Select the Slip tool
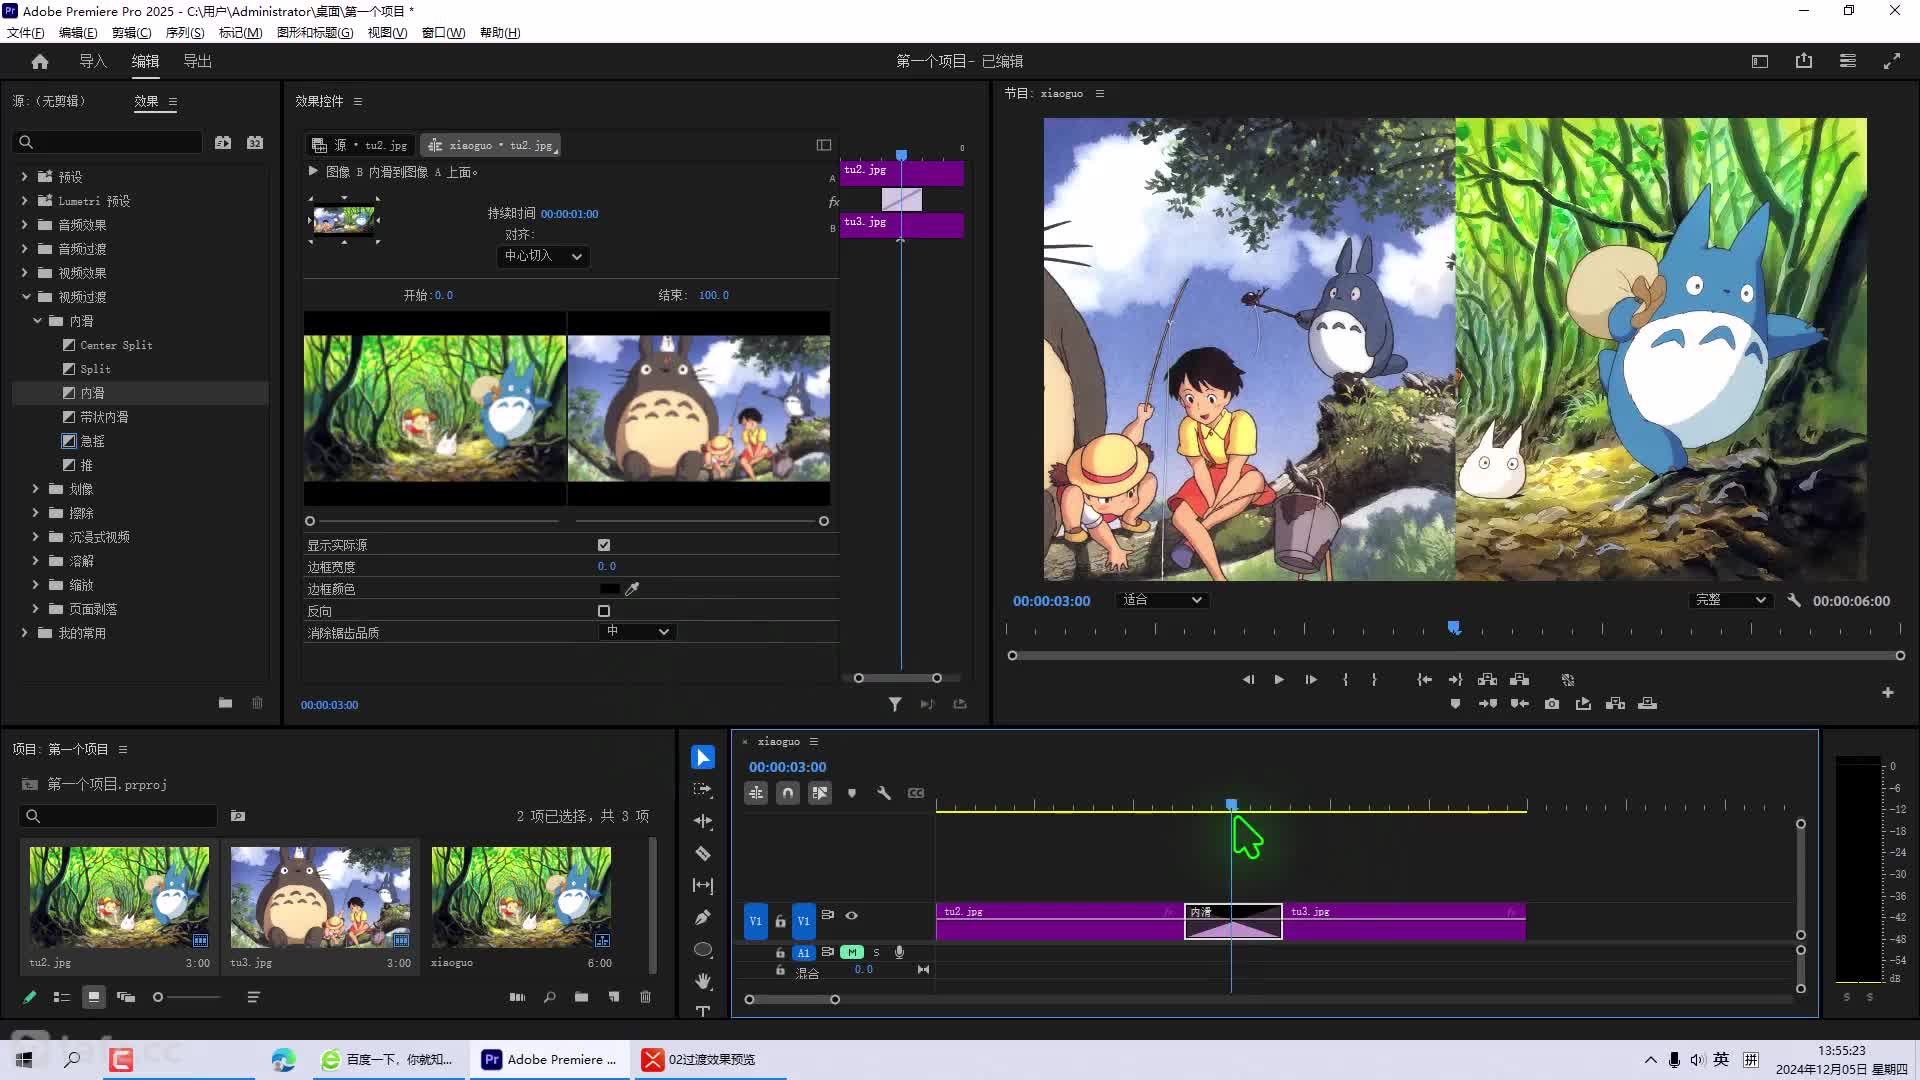 pos(703,886)
